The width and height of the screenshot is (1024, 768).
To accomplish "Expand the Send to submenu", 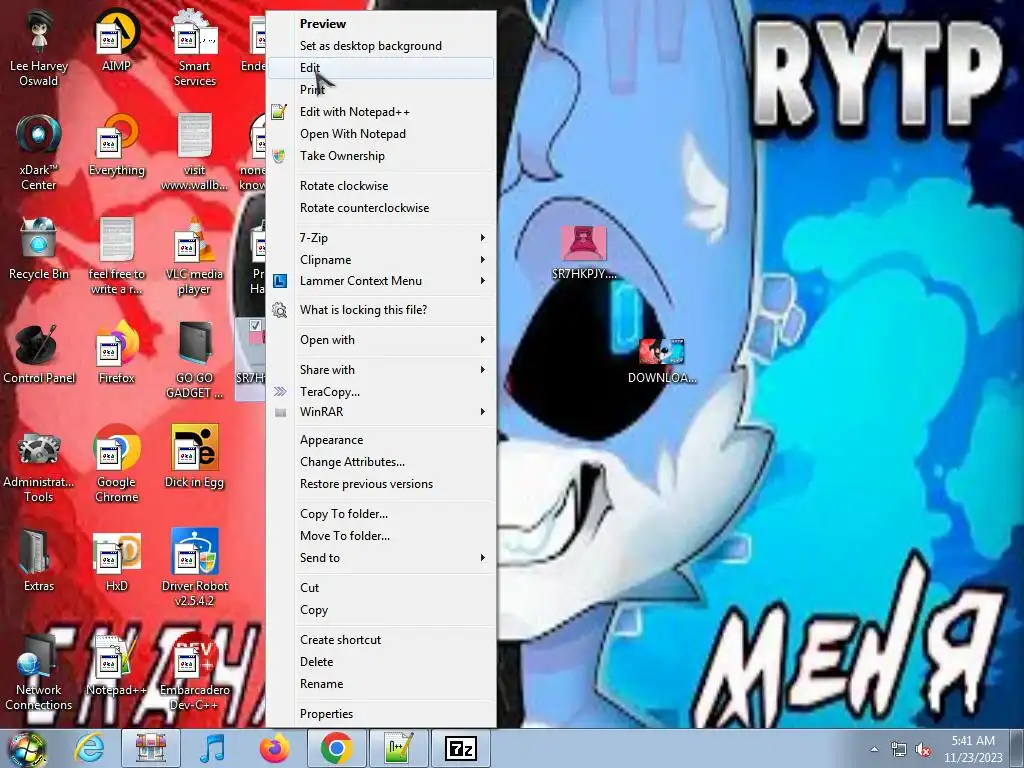I will [x=381, y=558].
